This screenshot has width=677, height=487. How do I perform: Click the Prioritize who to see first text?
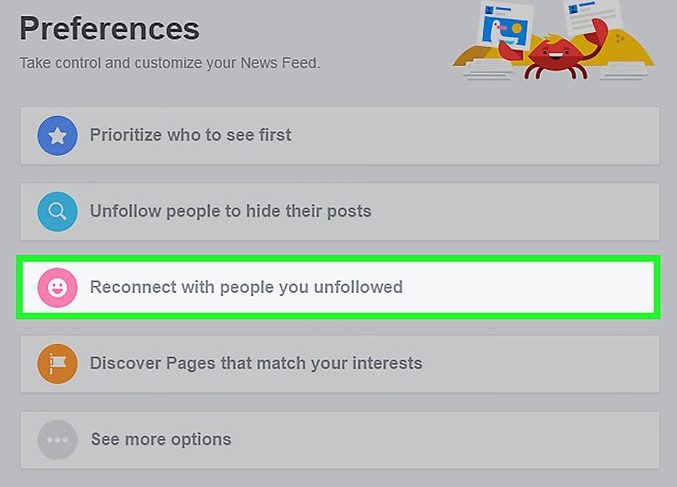pyautogui.click(x=190, y=135)
